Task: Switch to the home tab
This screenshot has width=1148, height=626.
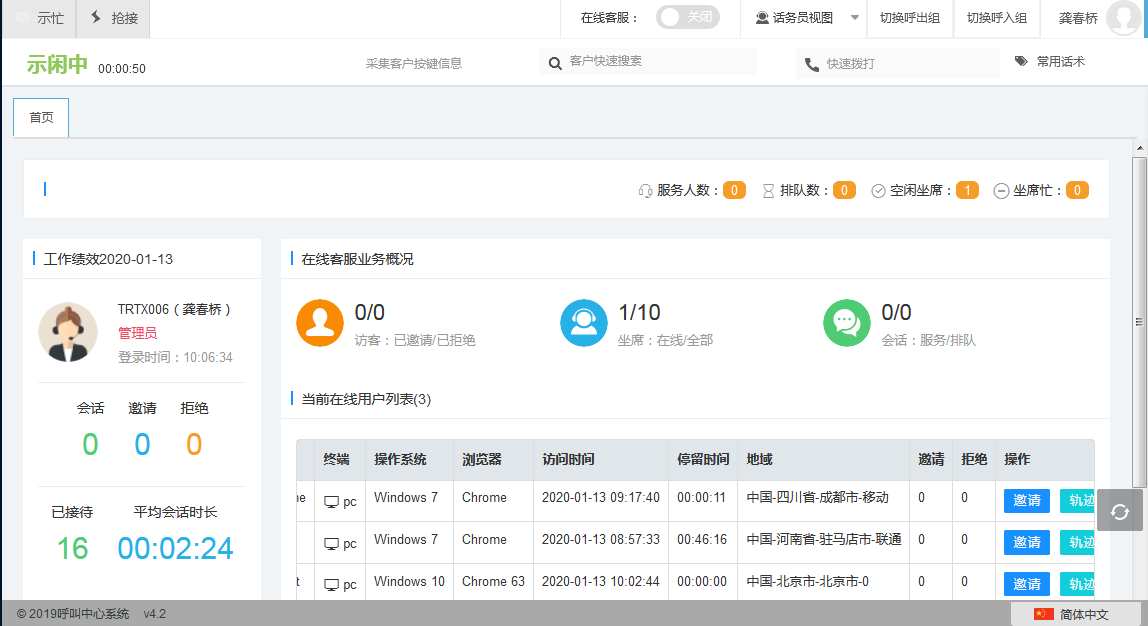Action: (x=41, y=118)
